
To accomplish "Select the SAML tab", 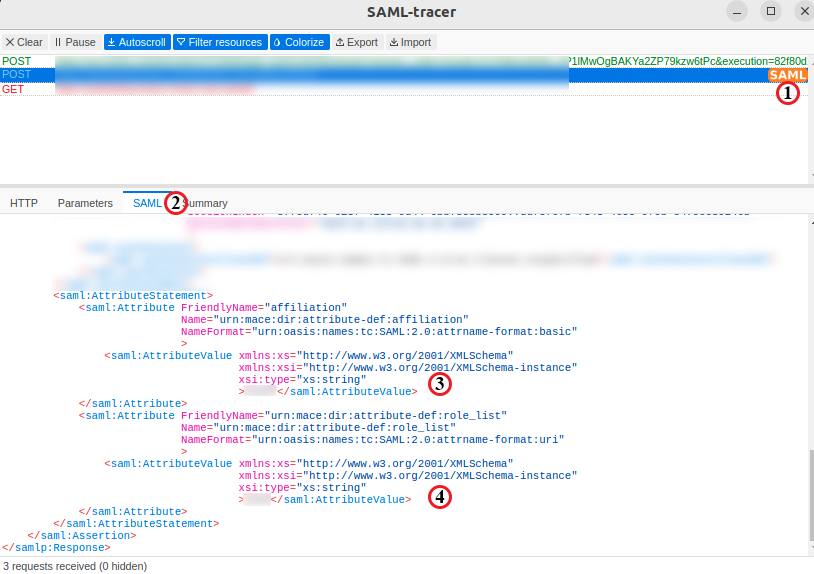I will pyautogui.click(x=146, y=203).
